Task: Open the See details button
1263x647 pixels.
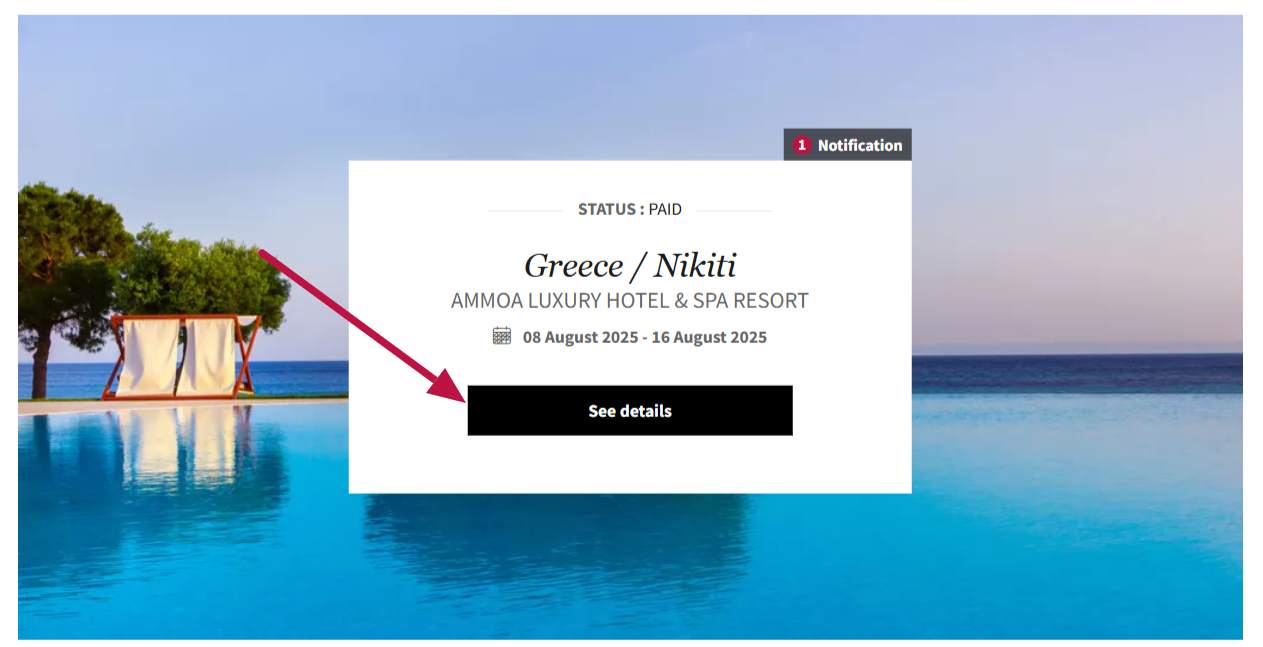Action: click(x=629, y=410)
